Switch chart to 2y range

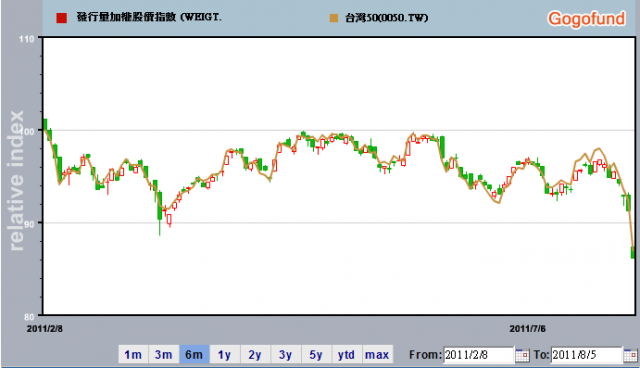[x=255, y=354]
